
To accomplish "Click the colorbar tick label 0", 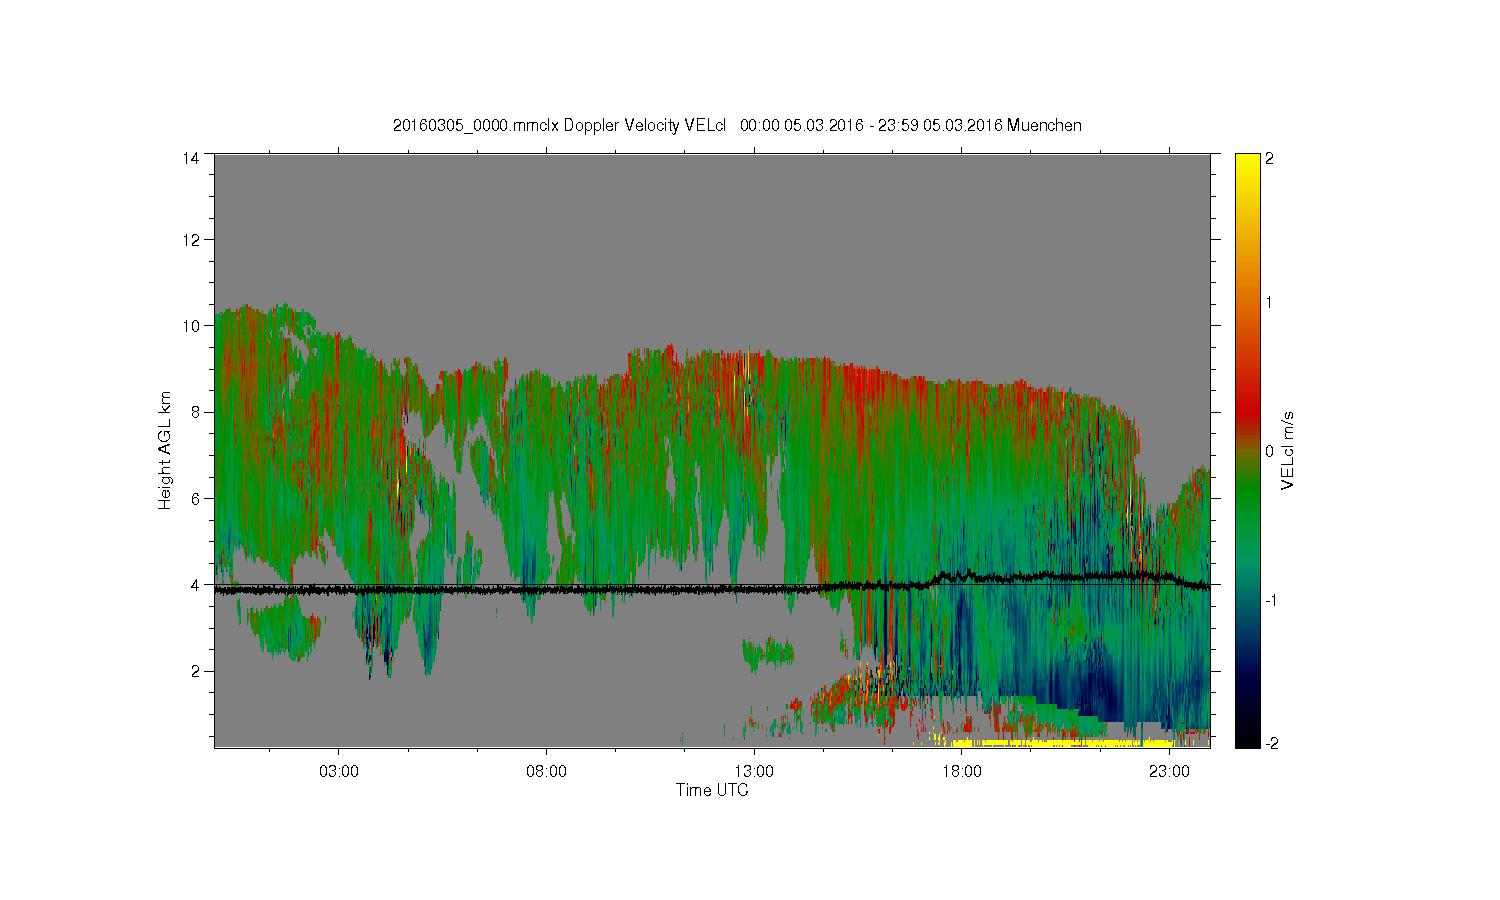I will click(x=1270, y=451).
